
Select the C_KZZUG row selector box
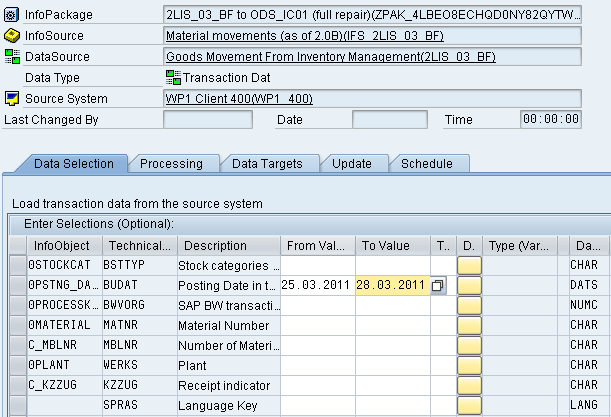[18, 385]
